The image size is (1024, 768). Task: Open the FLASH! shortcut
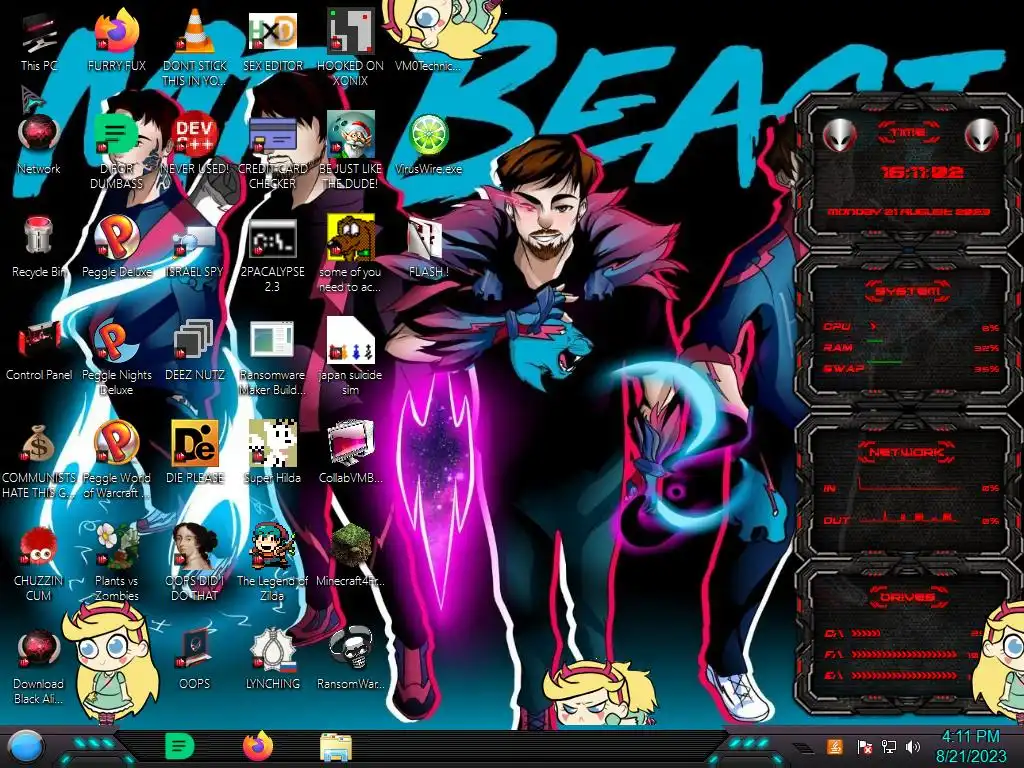pyautogui.click(x=428, y=248)
